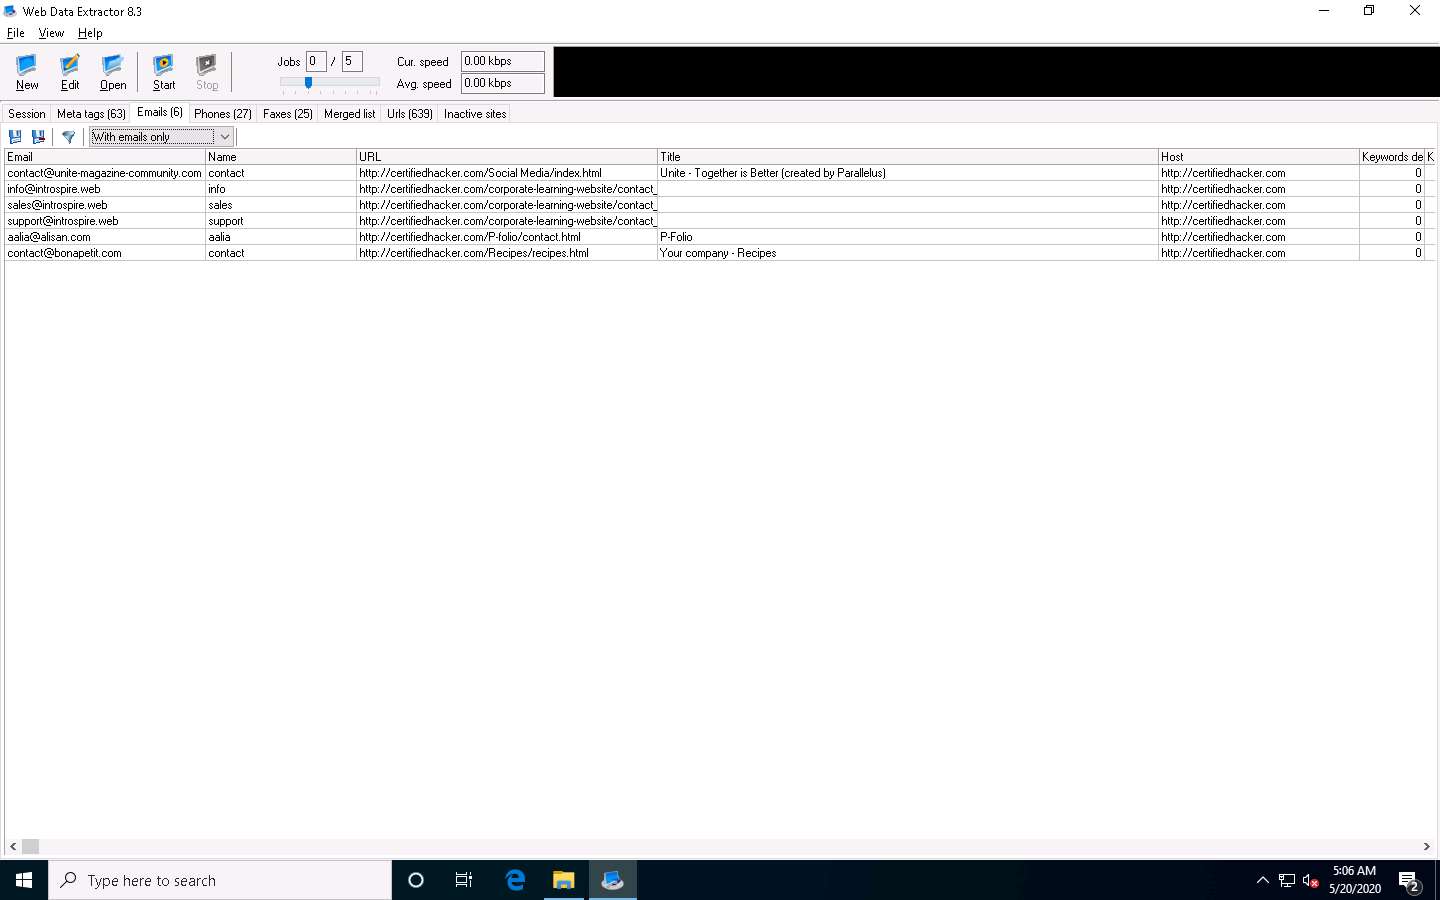Click the max Jobs field showing 5
This screenshot has height=900, width=1440.
pyautogui.click(x=352, y=62)
